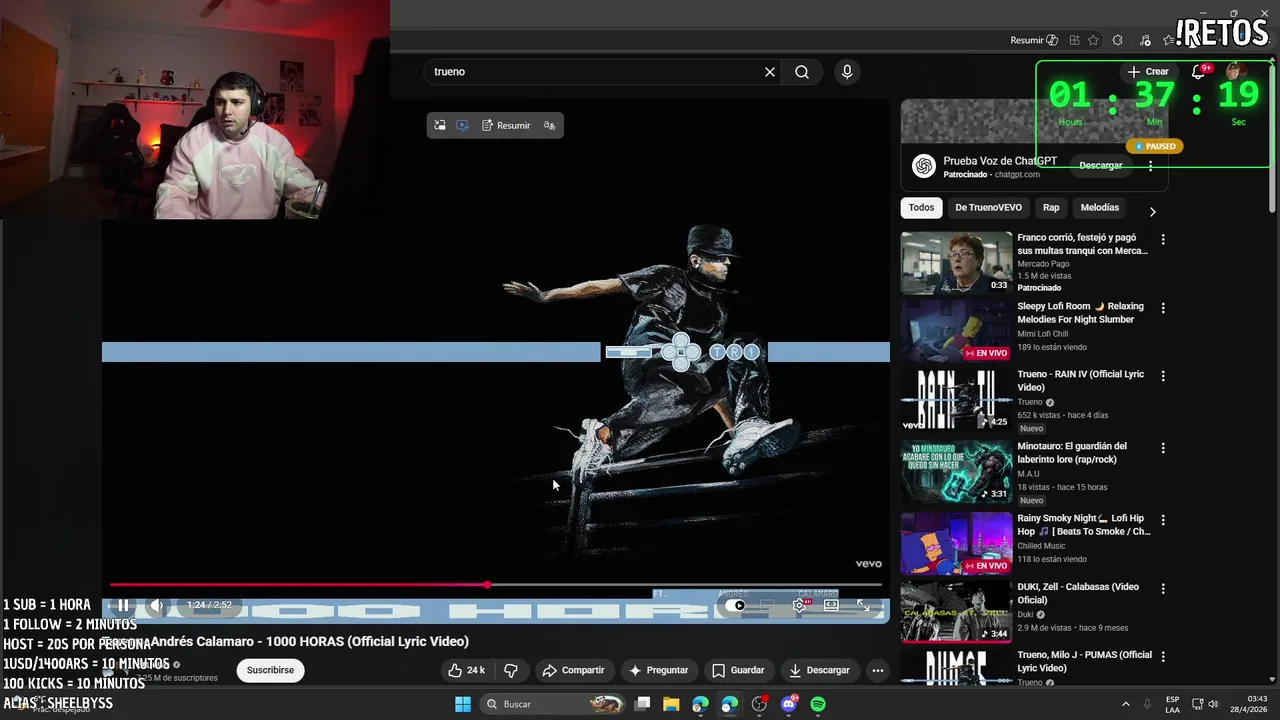Open the Rainy Smoky Night Lofi thumbnail
Screen dimensions: 1280x720
[x=957, y=543]
